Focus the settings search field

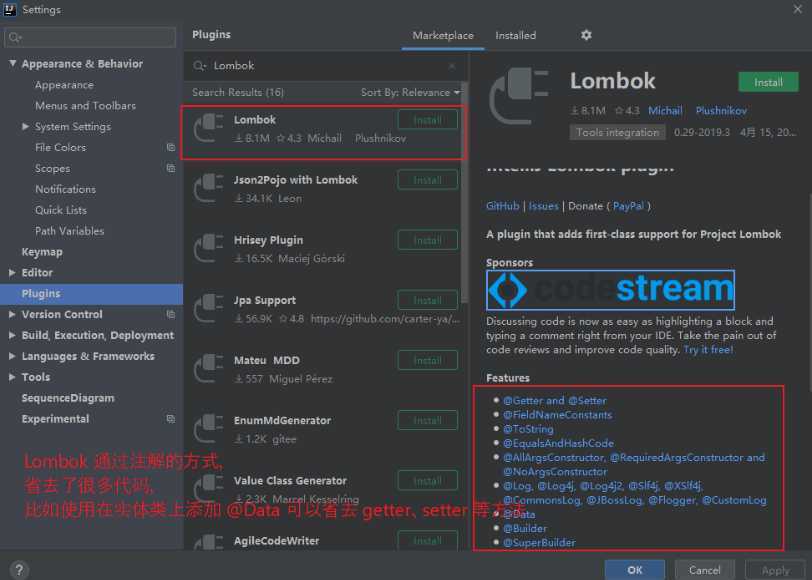tap(90, 37)
